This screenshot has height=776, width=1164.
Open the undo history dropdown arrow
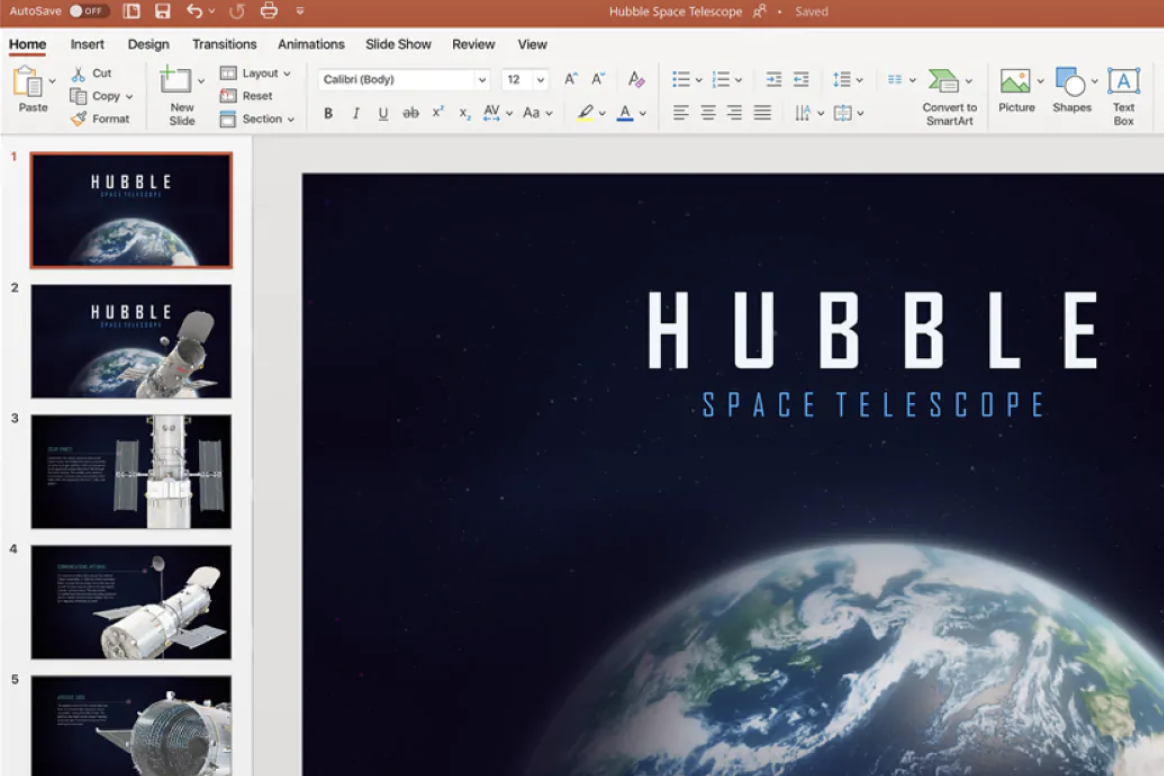(x=212, y=11)
